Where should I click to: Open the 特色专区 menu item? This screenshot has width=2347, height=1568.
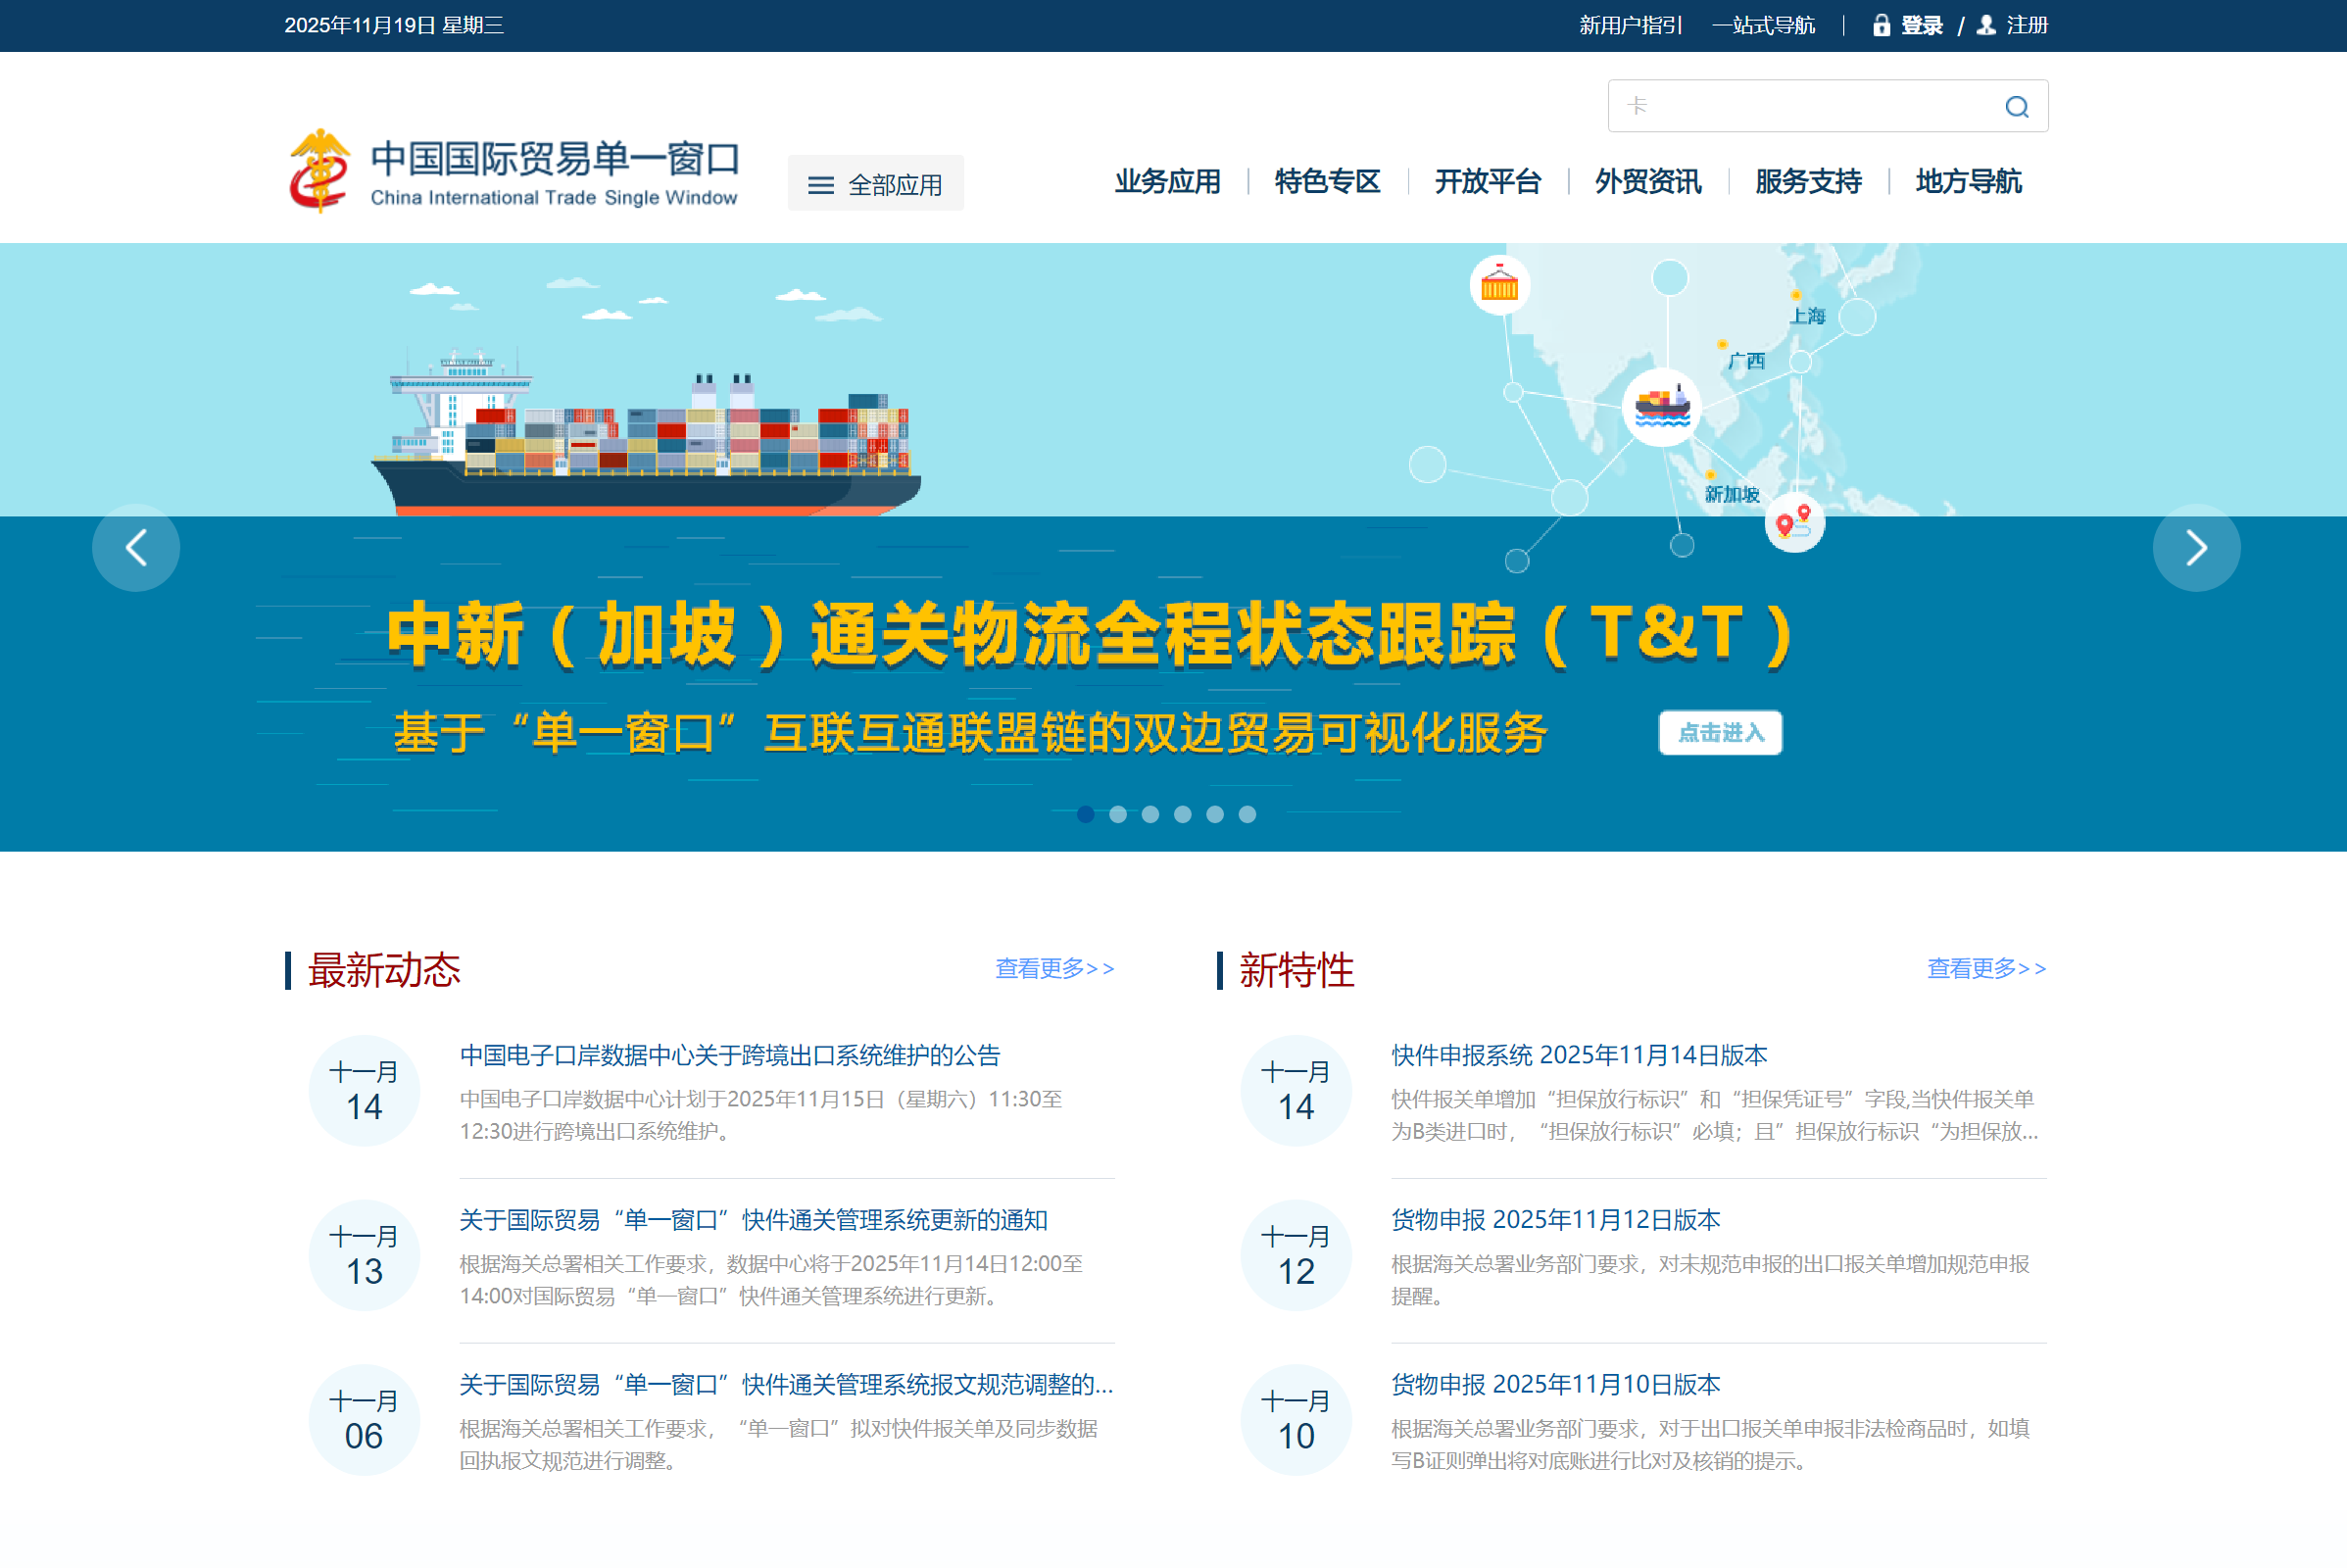click(x=1327, y=182)
